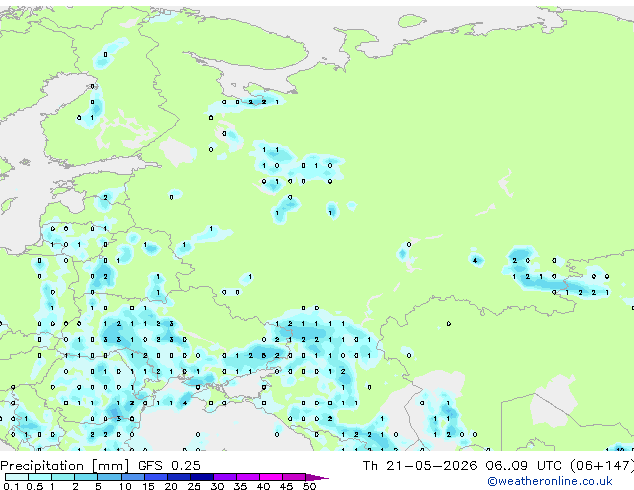
Task: Pick the legend swatch between 20 and 25
Action: pos(179,477)
